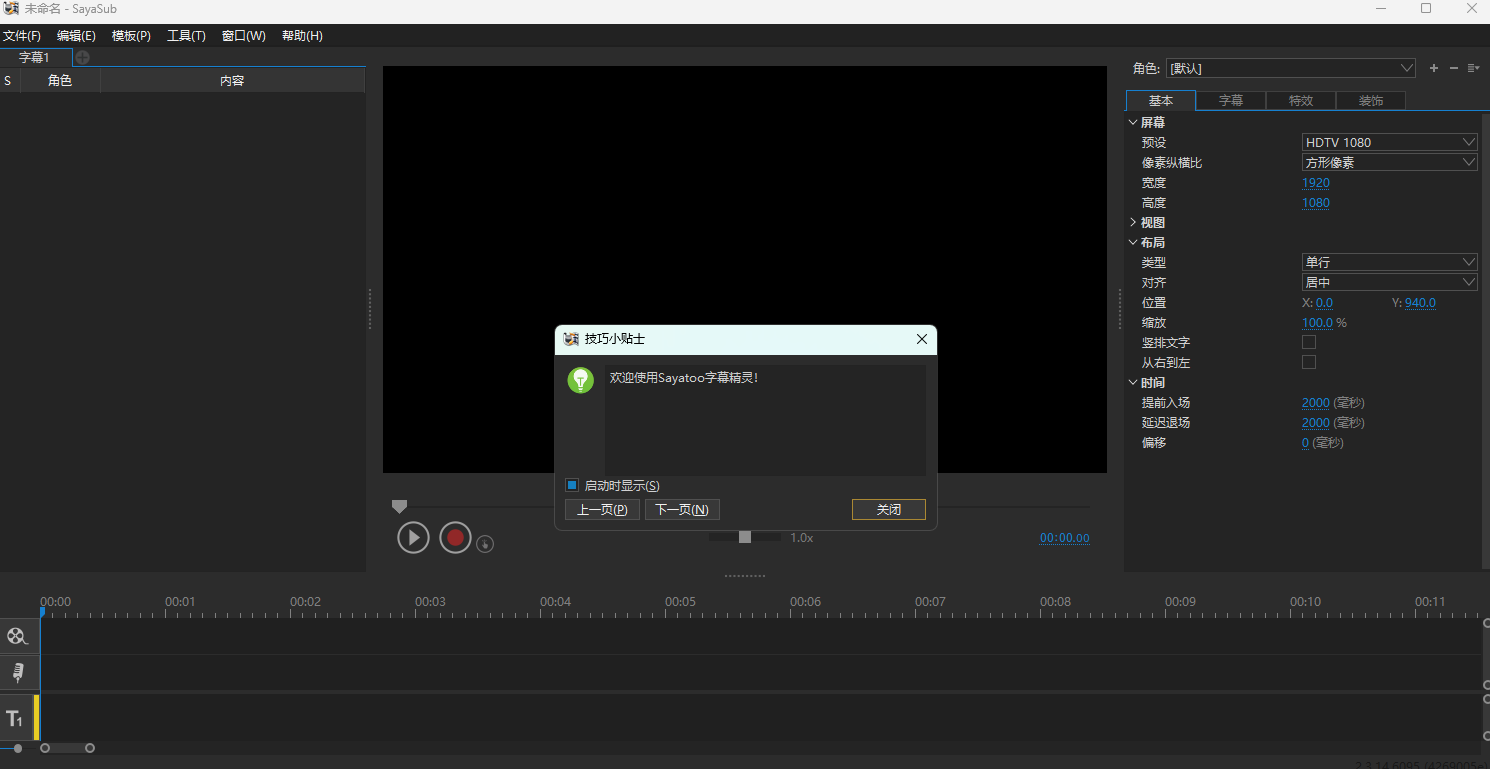Click the 00:00.00 timecode link
Screen dimensions: 1490x769
point(1064,537)
